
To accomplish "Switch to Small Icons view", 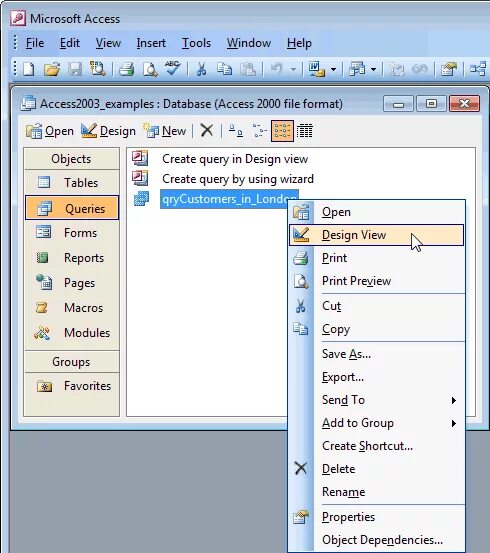I will coord(259,131).
